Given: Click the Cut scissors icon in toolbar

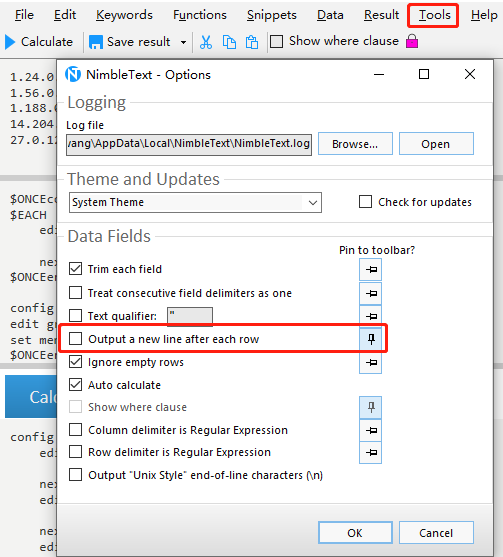Looking at the screenshot, I should [x=206, y=42].
